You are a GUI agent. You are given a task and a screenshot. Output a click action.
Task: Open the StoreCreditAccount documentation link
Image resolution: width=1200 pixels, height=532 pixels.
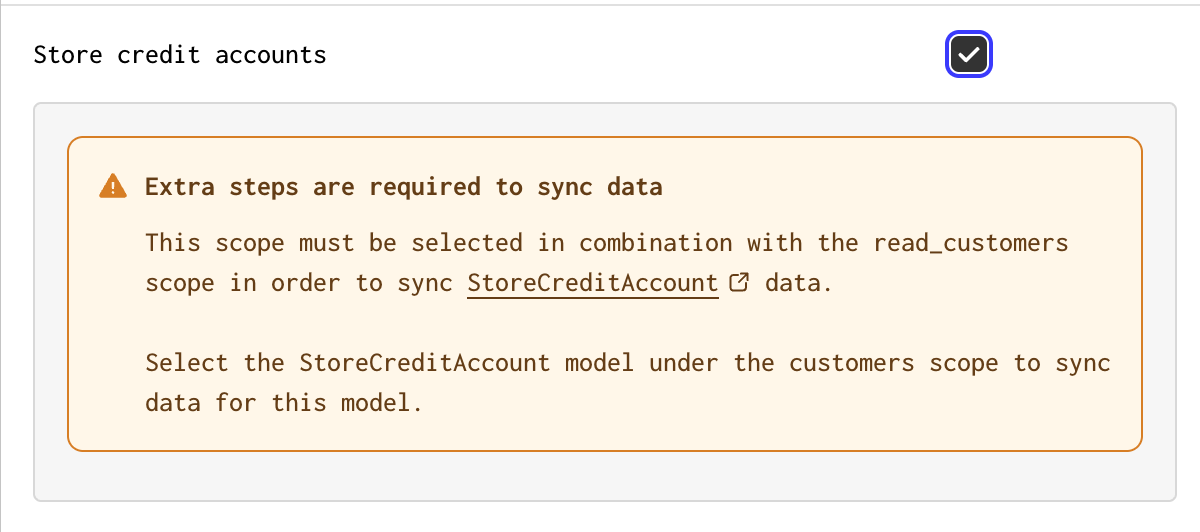tap(593, 283)
